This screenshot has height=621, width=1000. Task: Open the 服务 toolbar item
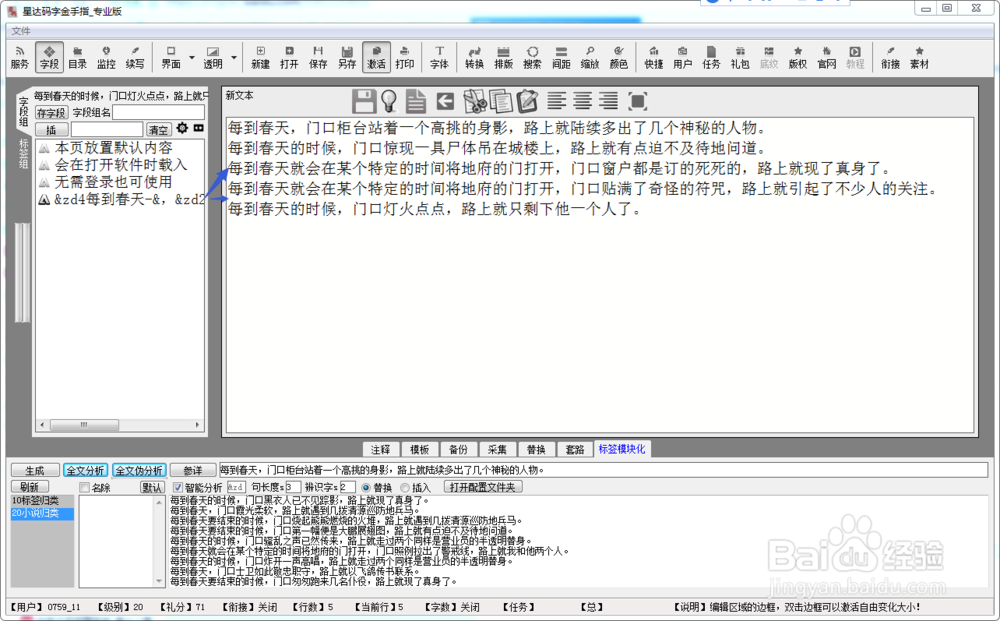pos(19,57)
